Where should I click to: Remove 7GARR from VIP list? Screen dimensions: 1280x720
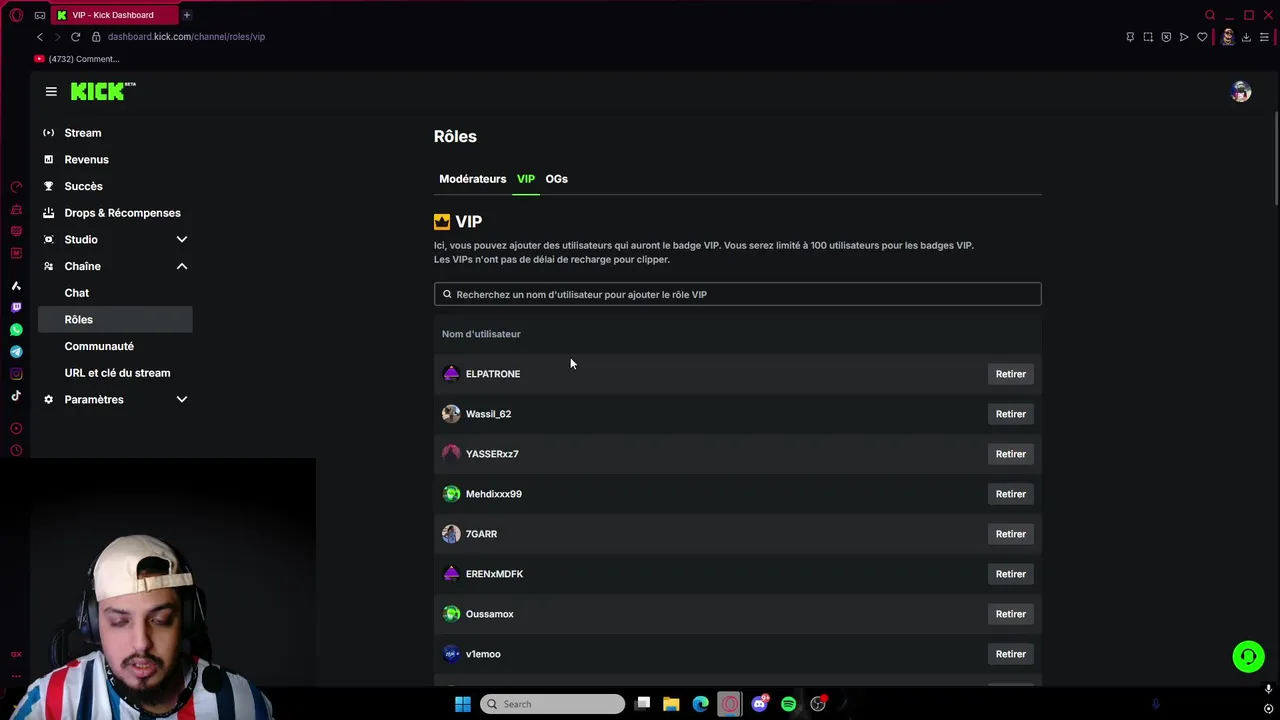click(1010, 534)
